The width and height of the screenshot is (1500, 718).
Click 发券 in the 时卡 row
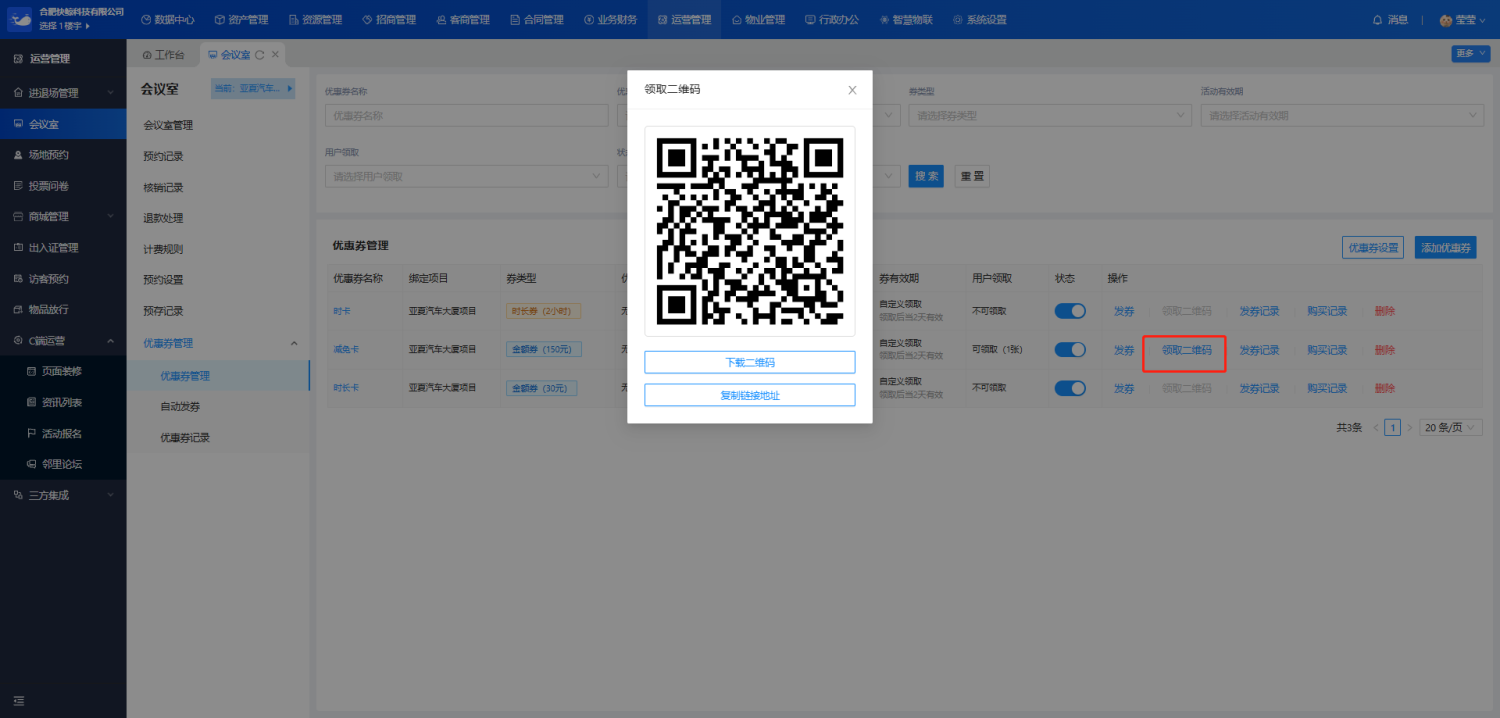[x=1124, y=311]
